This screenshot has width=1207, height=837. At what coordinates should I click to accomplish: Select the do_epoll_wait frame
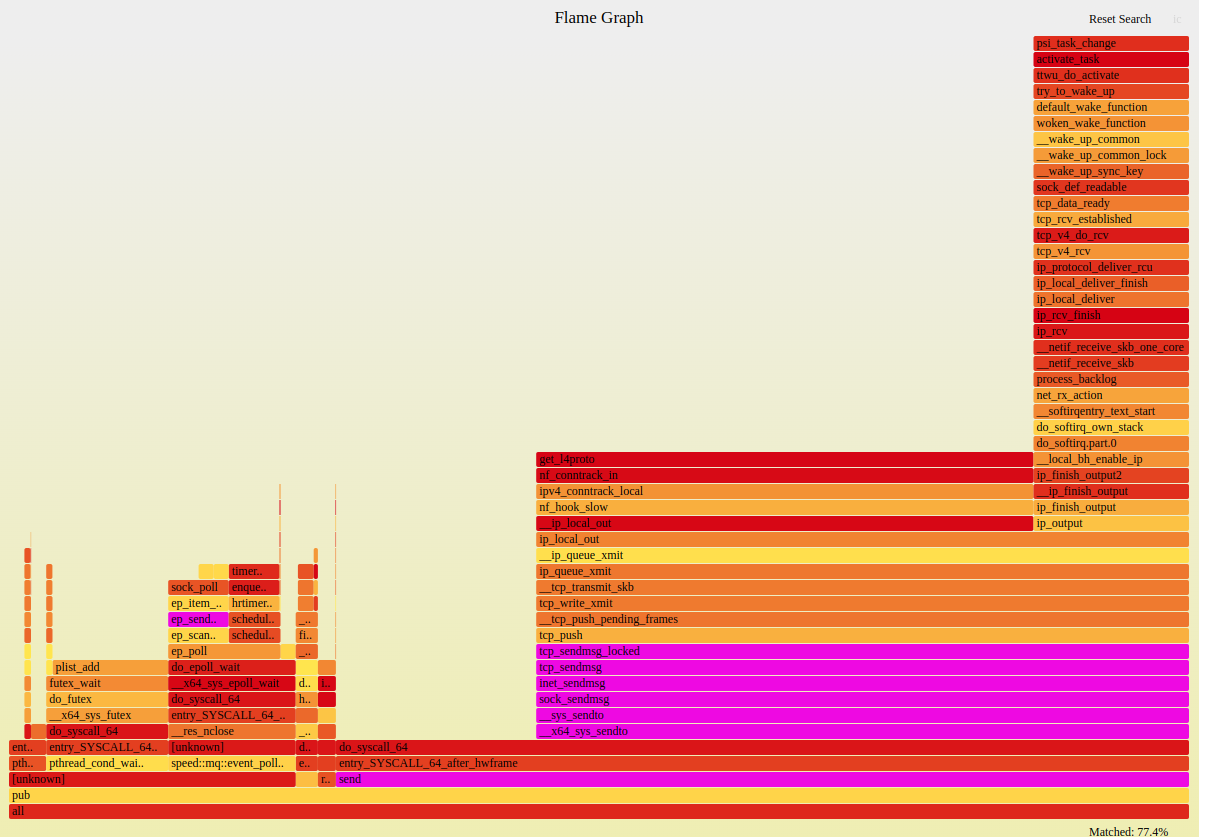point(231,667)
